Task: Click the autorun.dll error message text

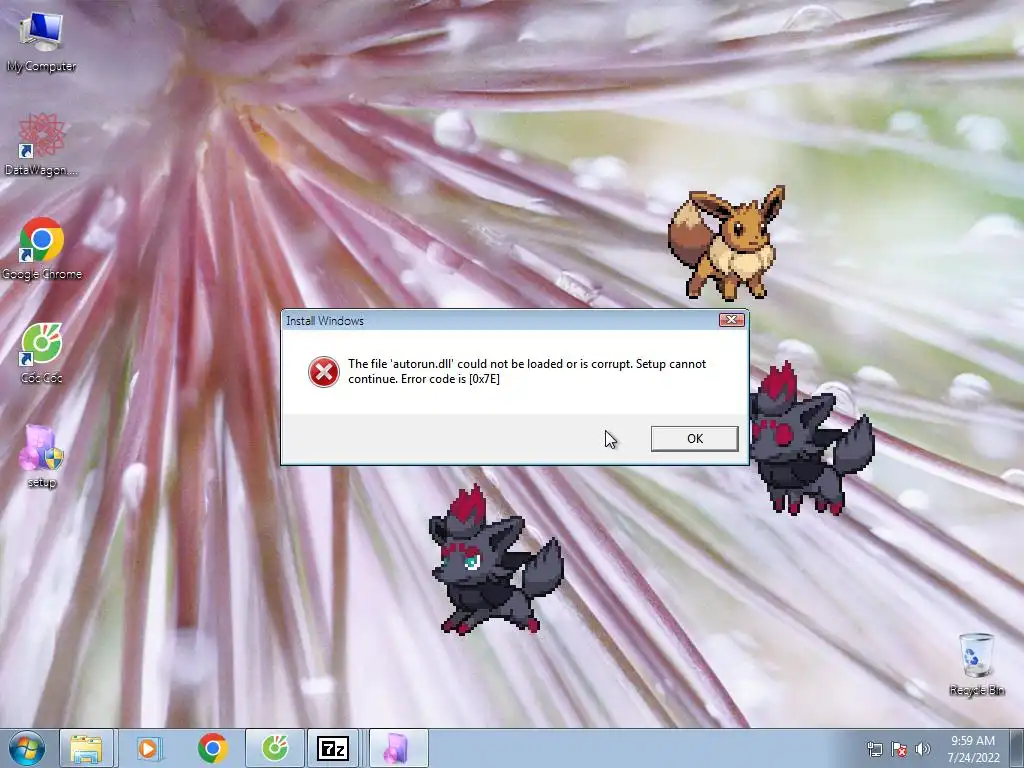Action: 526,371
